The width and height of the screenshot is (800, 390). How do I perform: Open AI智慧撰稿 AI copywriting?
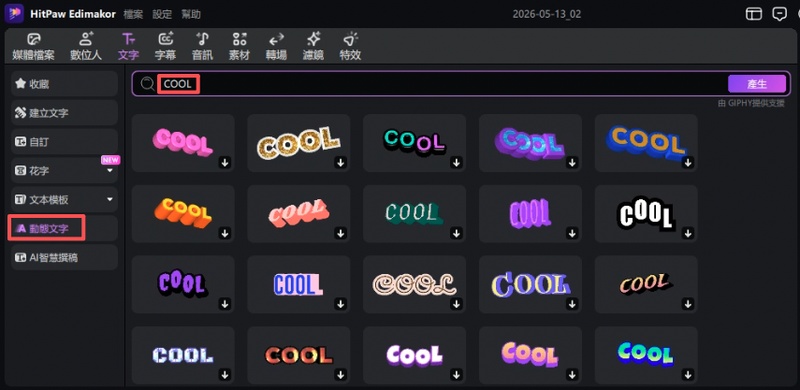64,258
